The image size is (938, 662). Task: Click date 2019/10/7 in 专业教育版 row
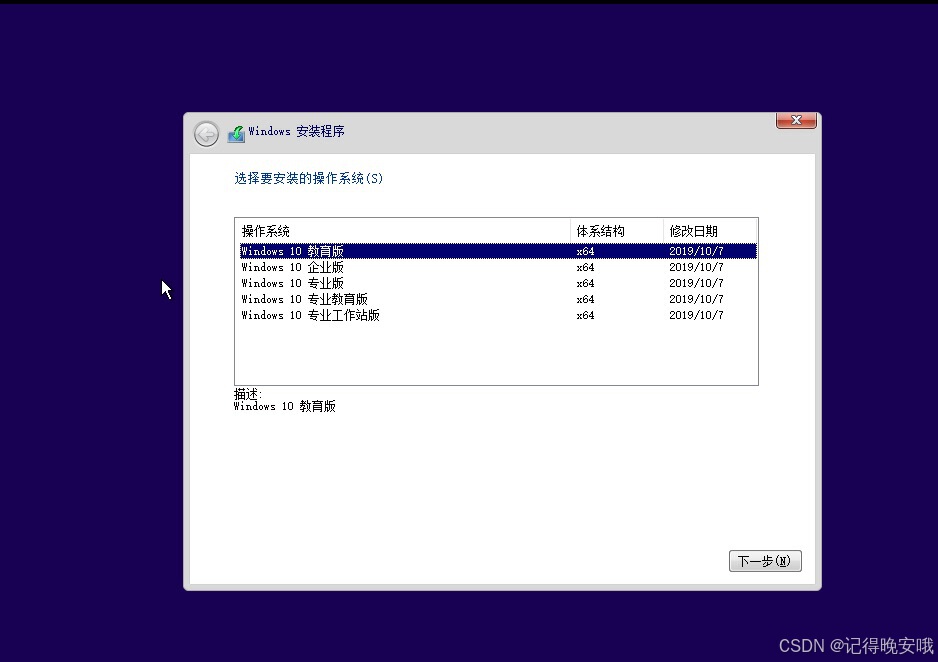[x=696, y=299]
